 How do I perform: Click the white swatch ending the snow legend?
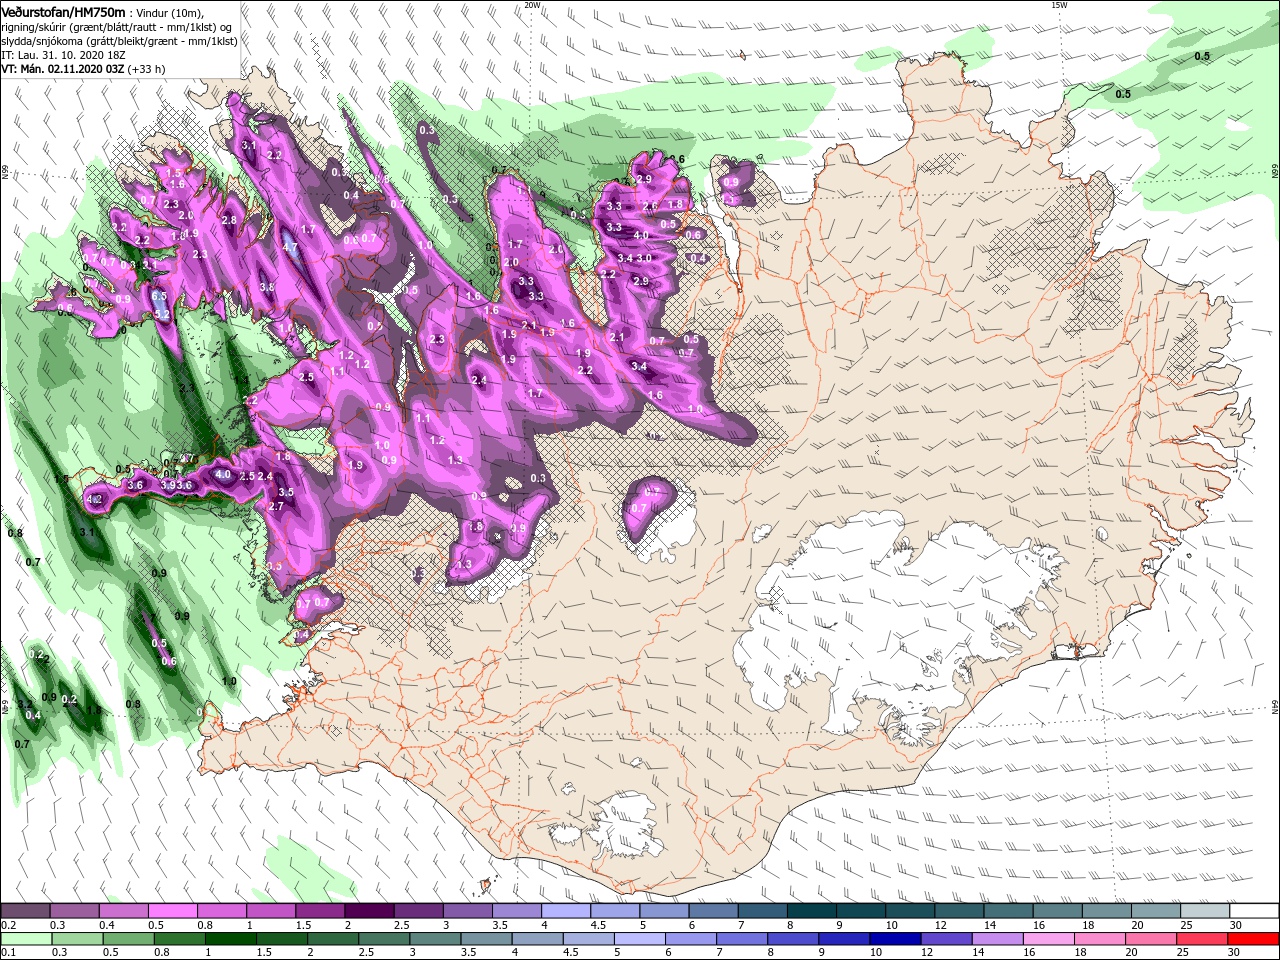coord(1253,911)
